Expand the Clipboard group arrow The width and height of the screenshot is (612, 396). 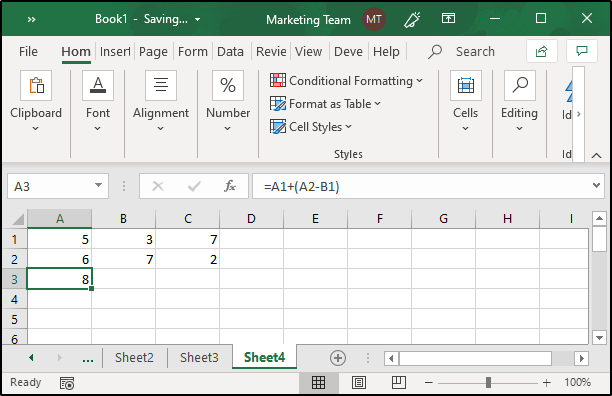36,128
